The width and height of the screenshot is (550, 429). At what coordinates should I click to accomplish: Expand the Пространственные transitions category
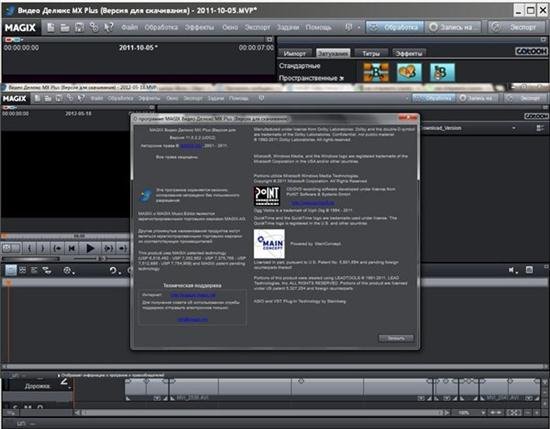tap(311, 78)
